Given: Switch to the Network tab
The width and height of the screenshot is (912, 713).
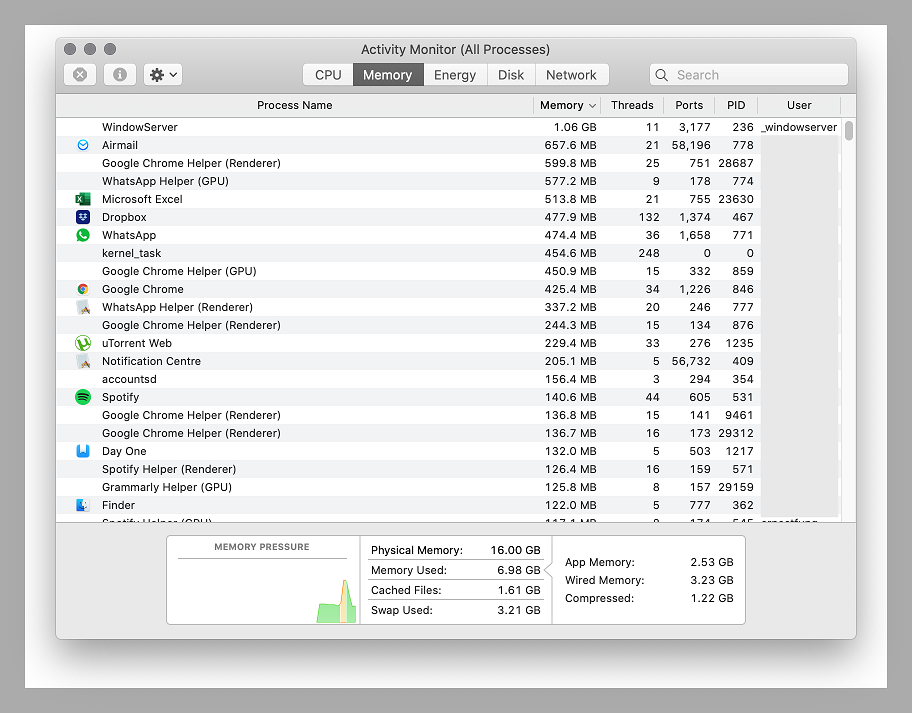Looking at the screenshot, I should coord(572,74).
